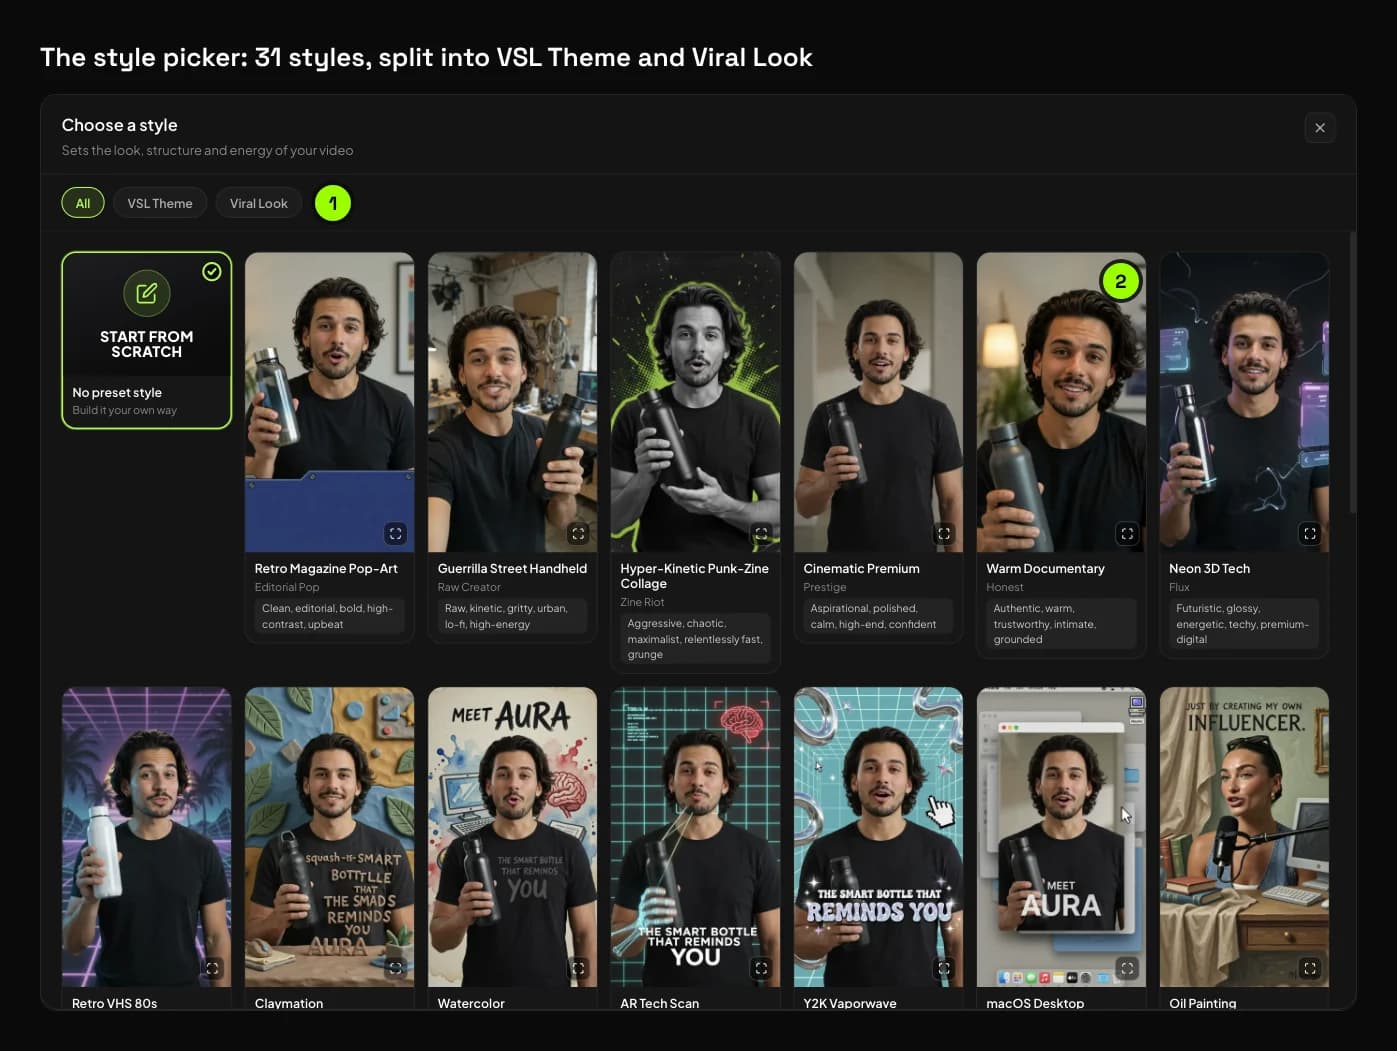Select the Guerrilla Street Handheld thumbnail
The width and height of the screenshot is (1397, 1051).
coord(513,402)
